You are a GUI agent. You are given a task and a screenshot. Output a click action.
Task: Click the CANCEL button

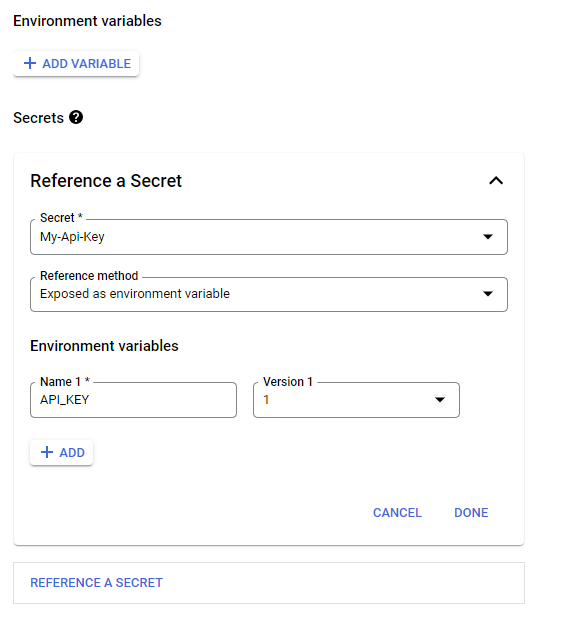click(397, 512)
